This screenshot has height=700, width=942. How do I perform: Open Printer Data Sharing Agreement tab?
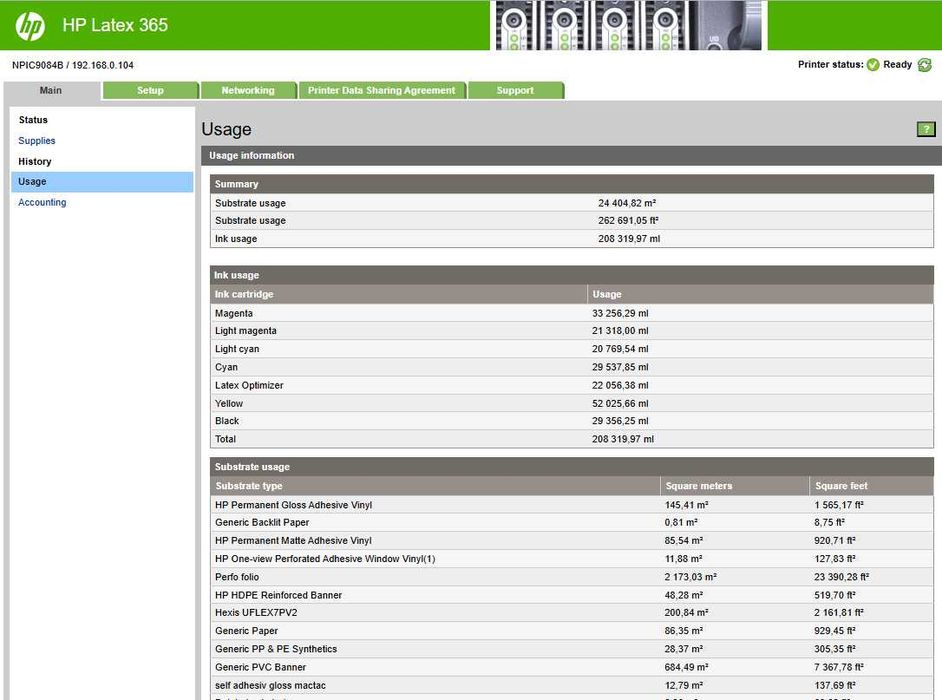[x=381, y=90]
